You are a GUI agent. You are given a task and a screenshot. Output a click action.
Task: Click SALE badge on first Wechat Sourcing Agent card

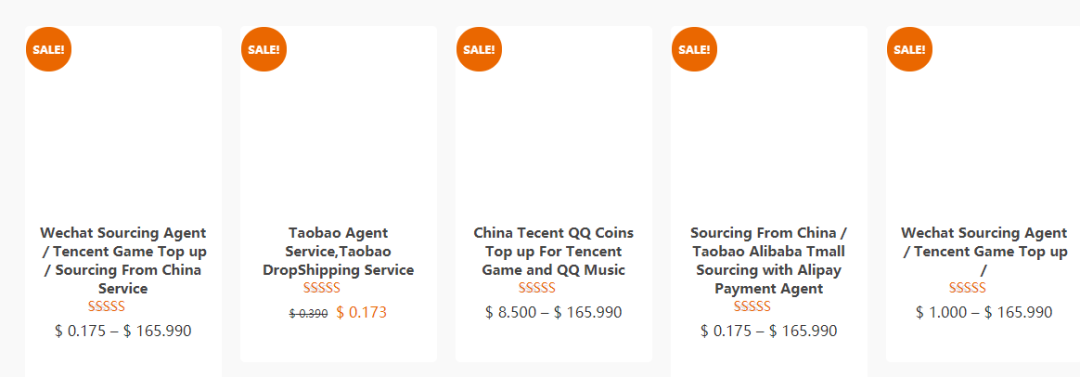pyautogui.click(x=48, y=49)
